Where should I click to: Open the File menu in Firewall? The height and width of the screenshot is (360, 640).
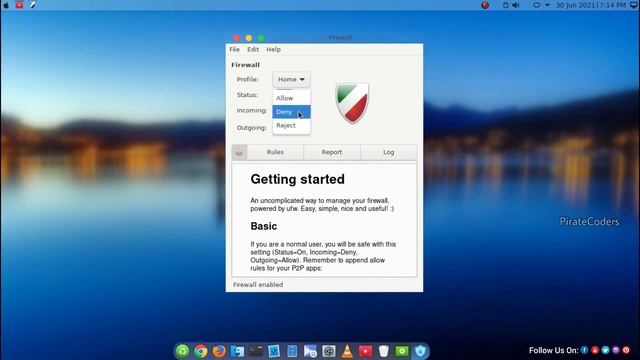click(x=234, y=49)
